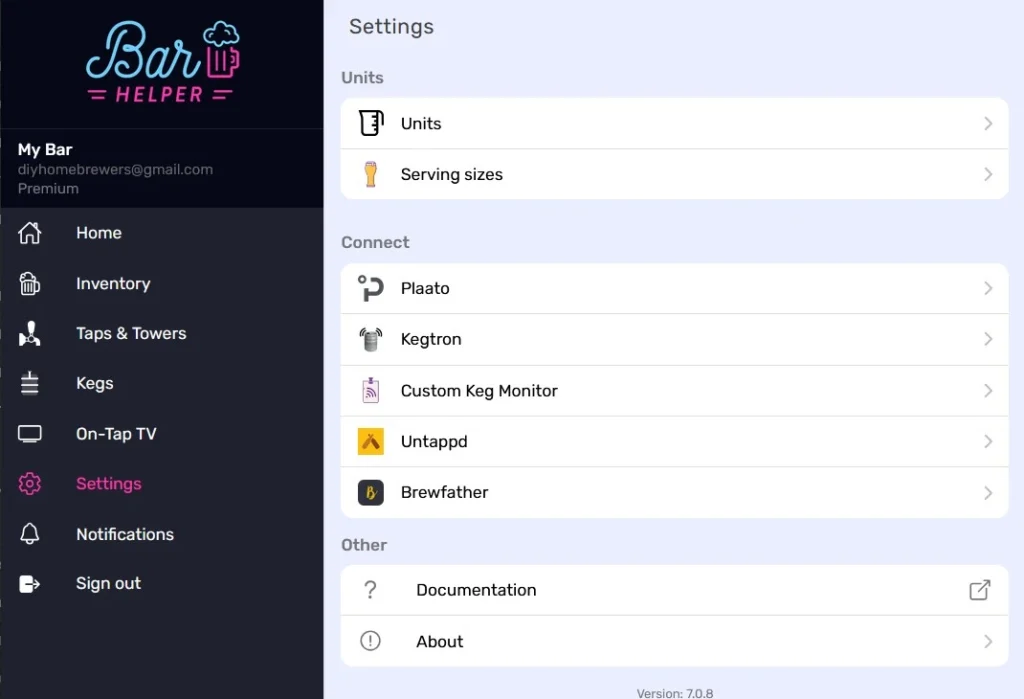Go to Inventory in sidebar
Screen dimensions: 1024x699
[x=113, y=284]
